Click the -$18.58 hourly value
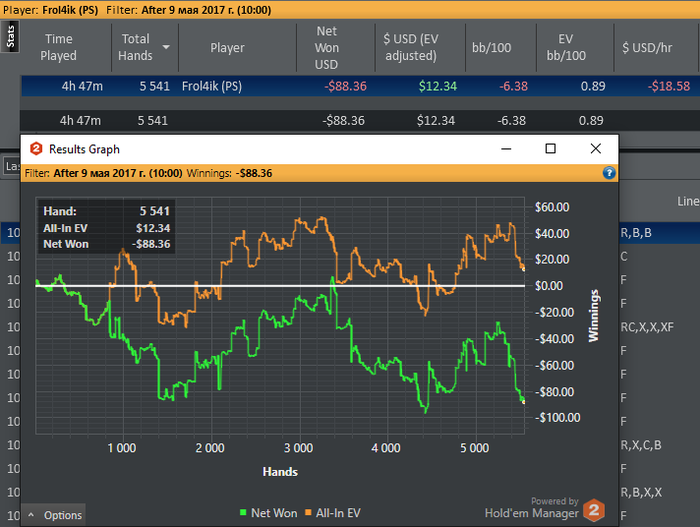The height and width of the screenshot is (527, 700). (x=669, y=86)
